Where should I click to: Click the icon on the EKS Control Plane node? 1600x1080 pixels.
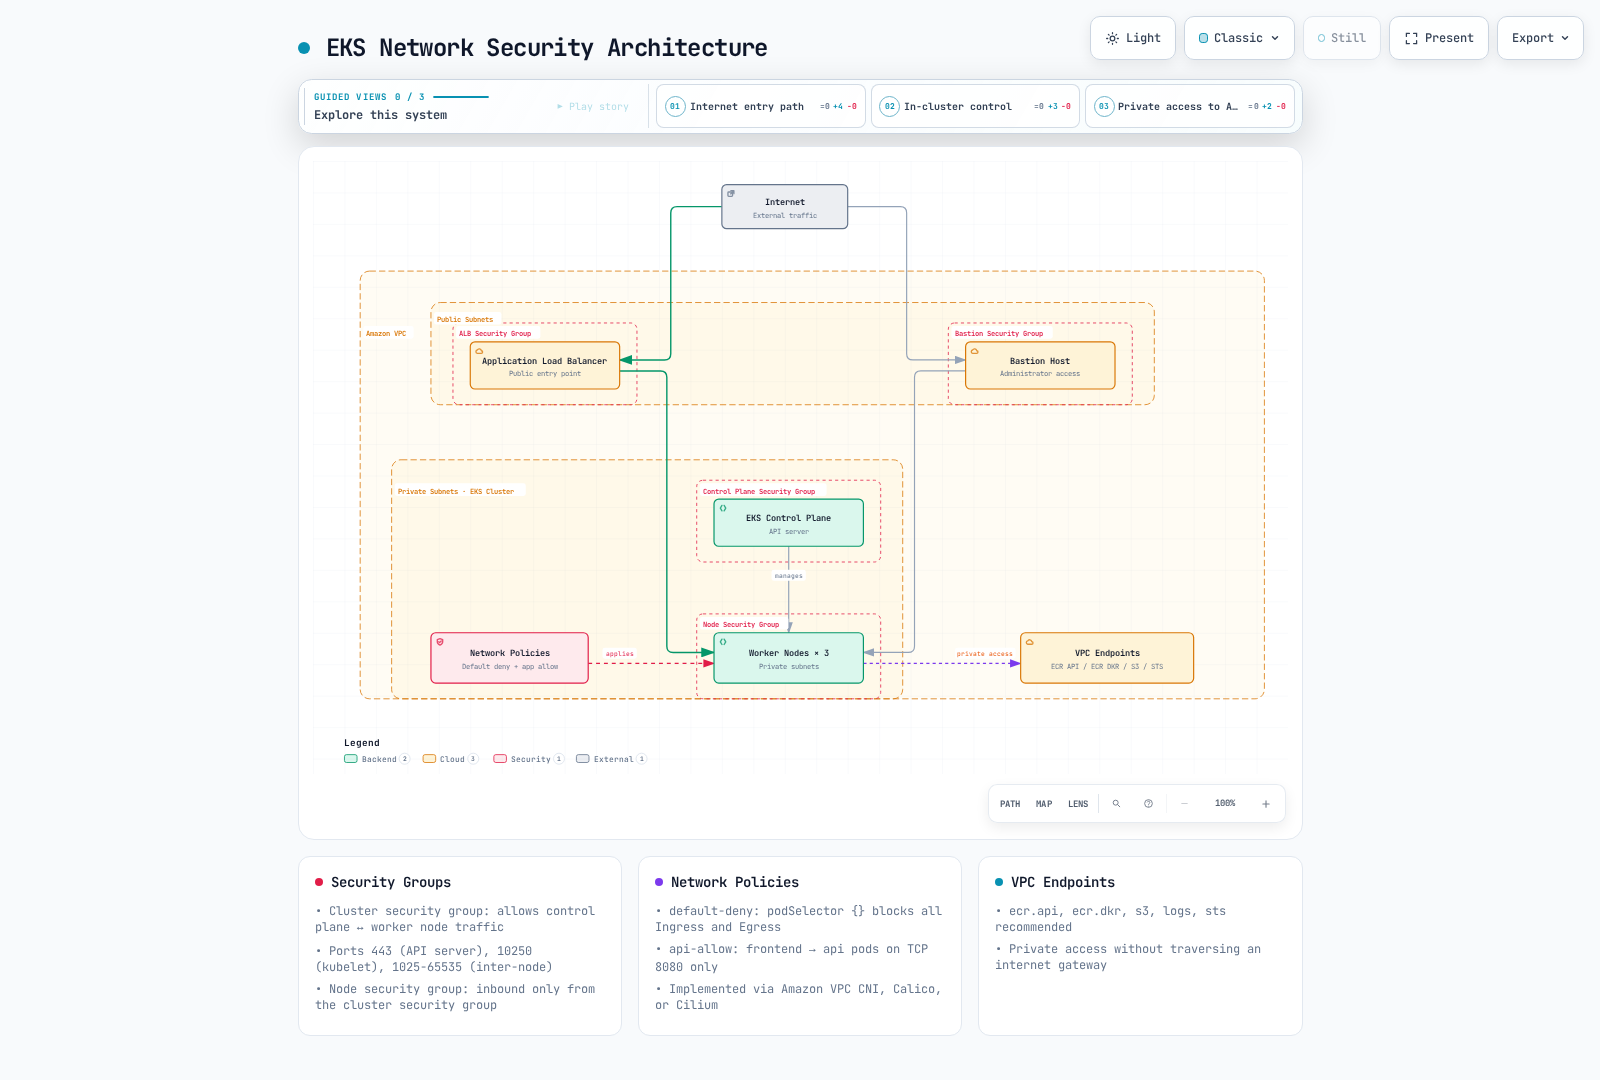pyautogui.click(x=723, y=508)
